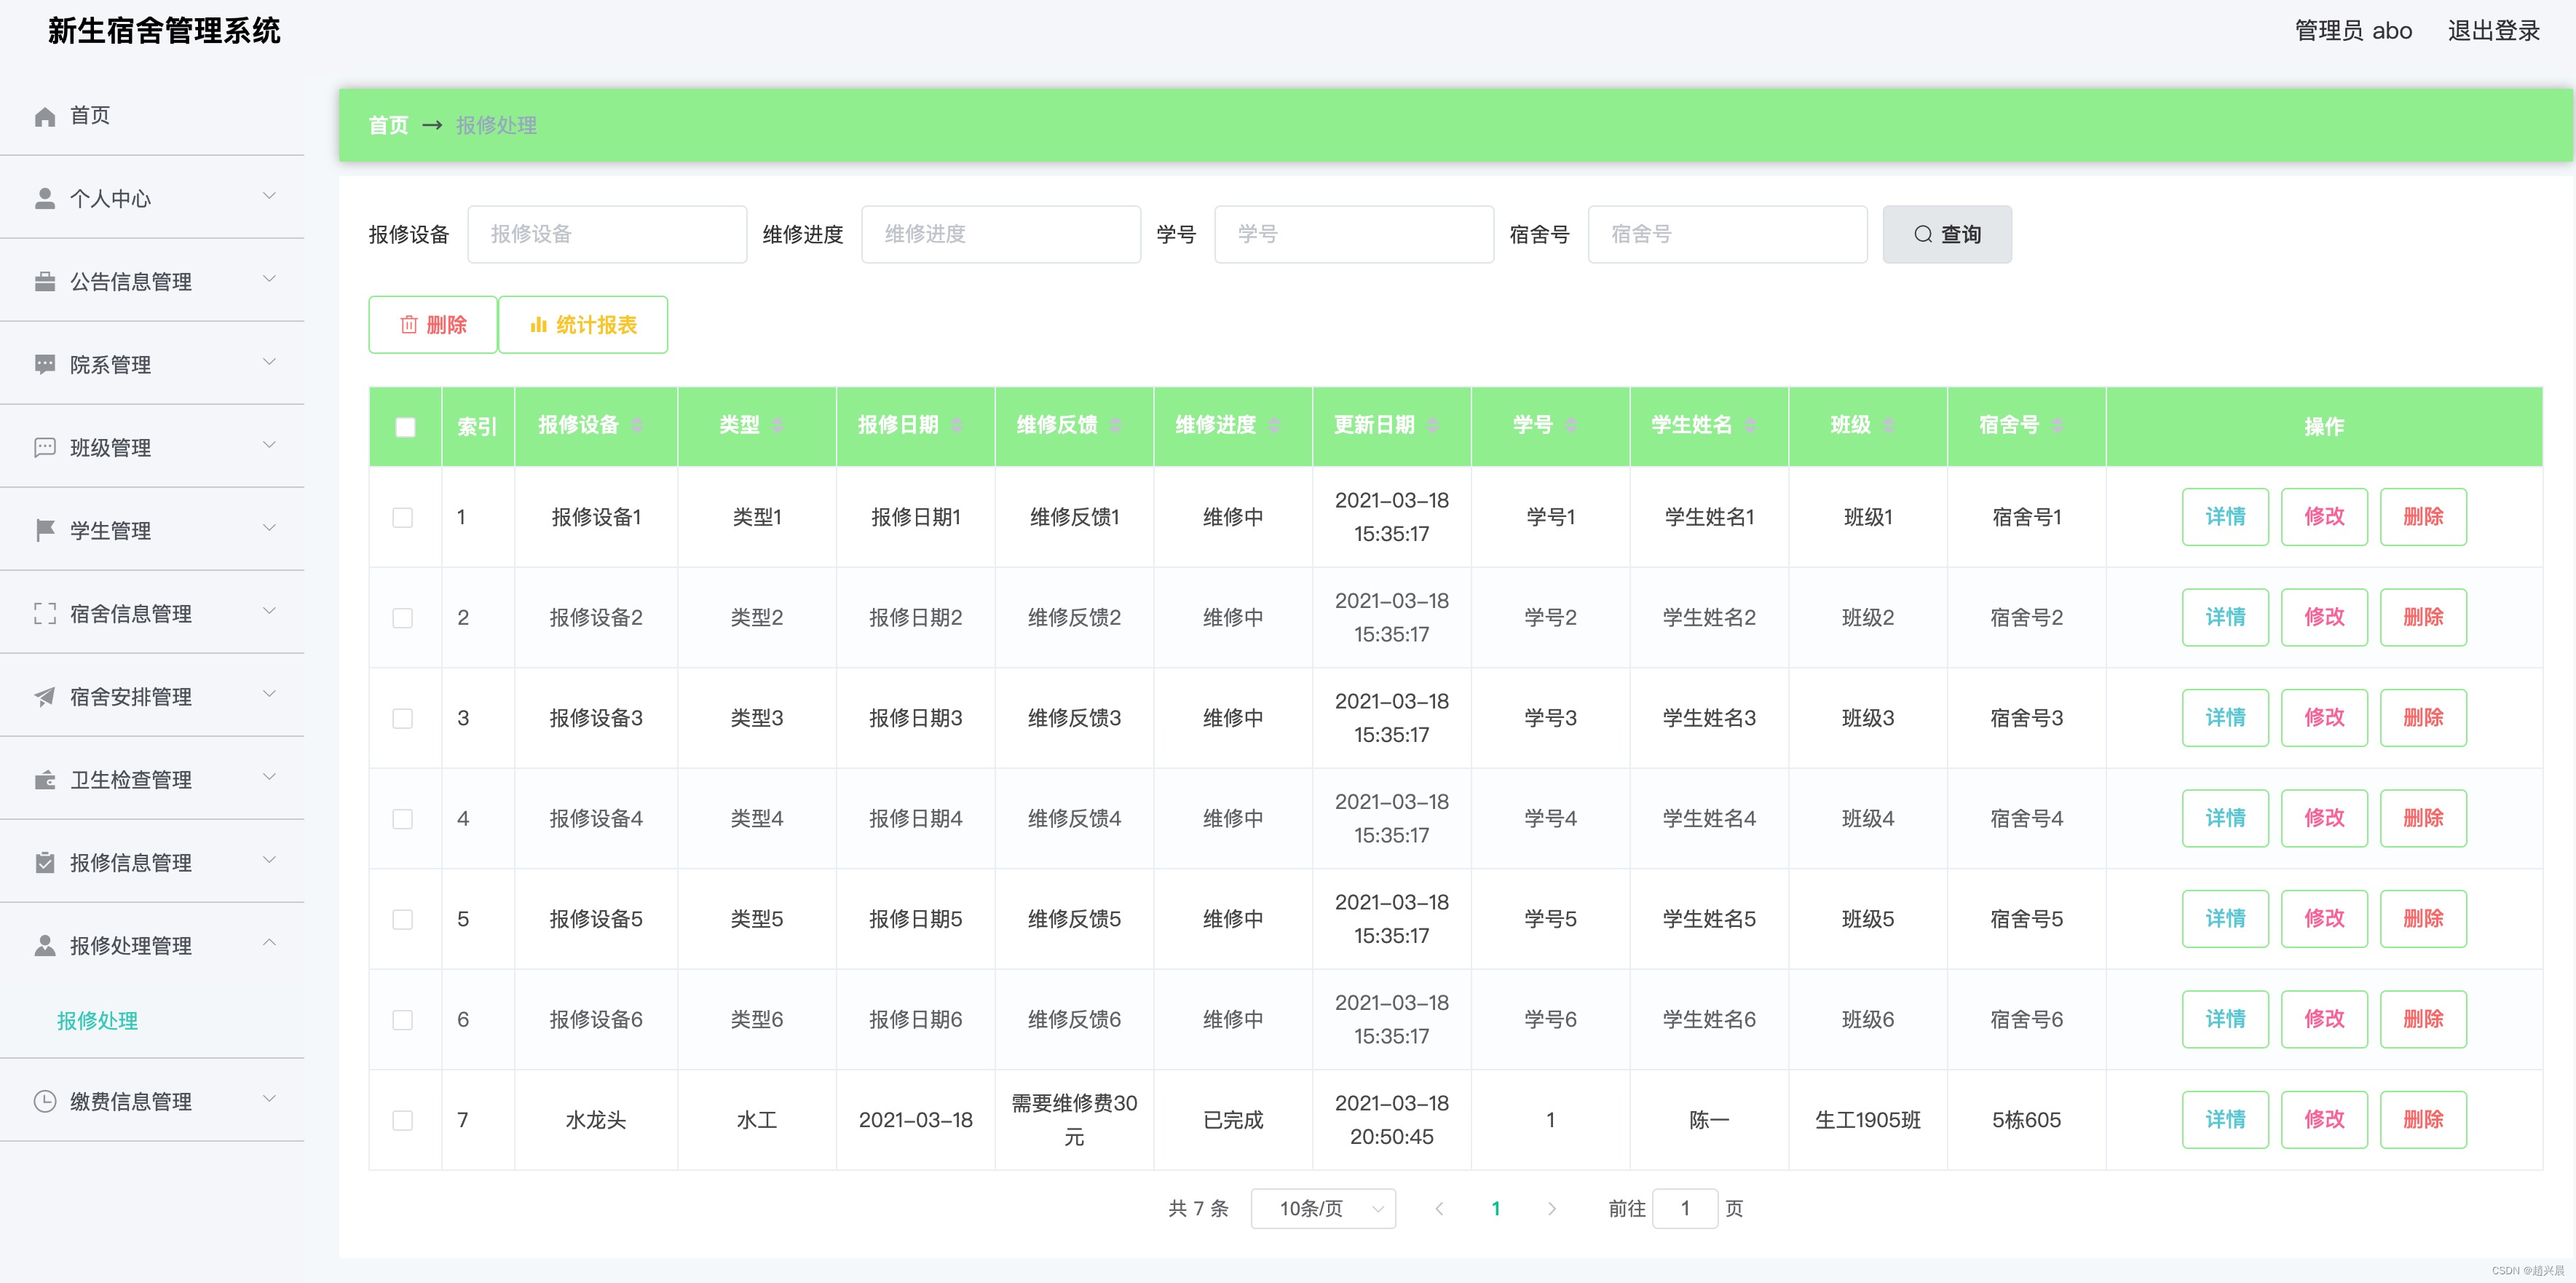Viewport: 2576px width, 1283px height.
Task: Sort by 学号 column sort icon
Action: [1571, 426]
